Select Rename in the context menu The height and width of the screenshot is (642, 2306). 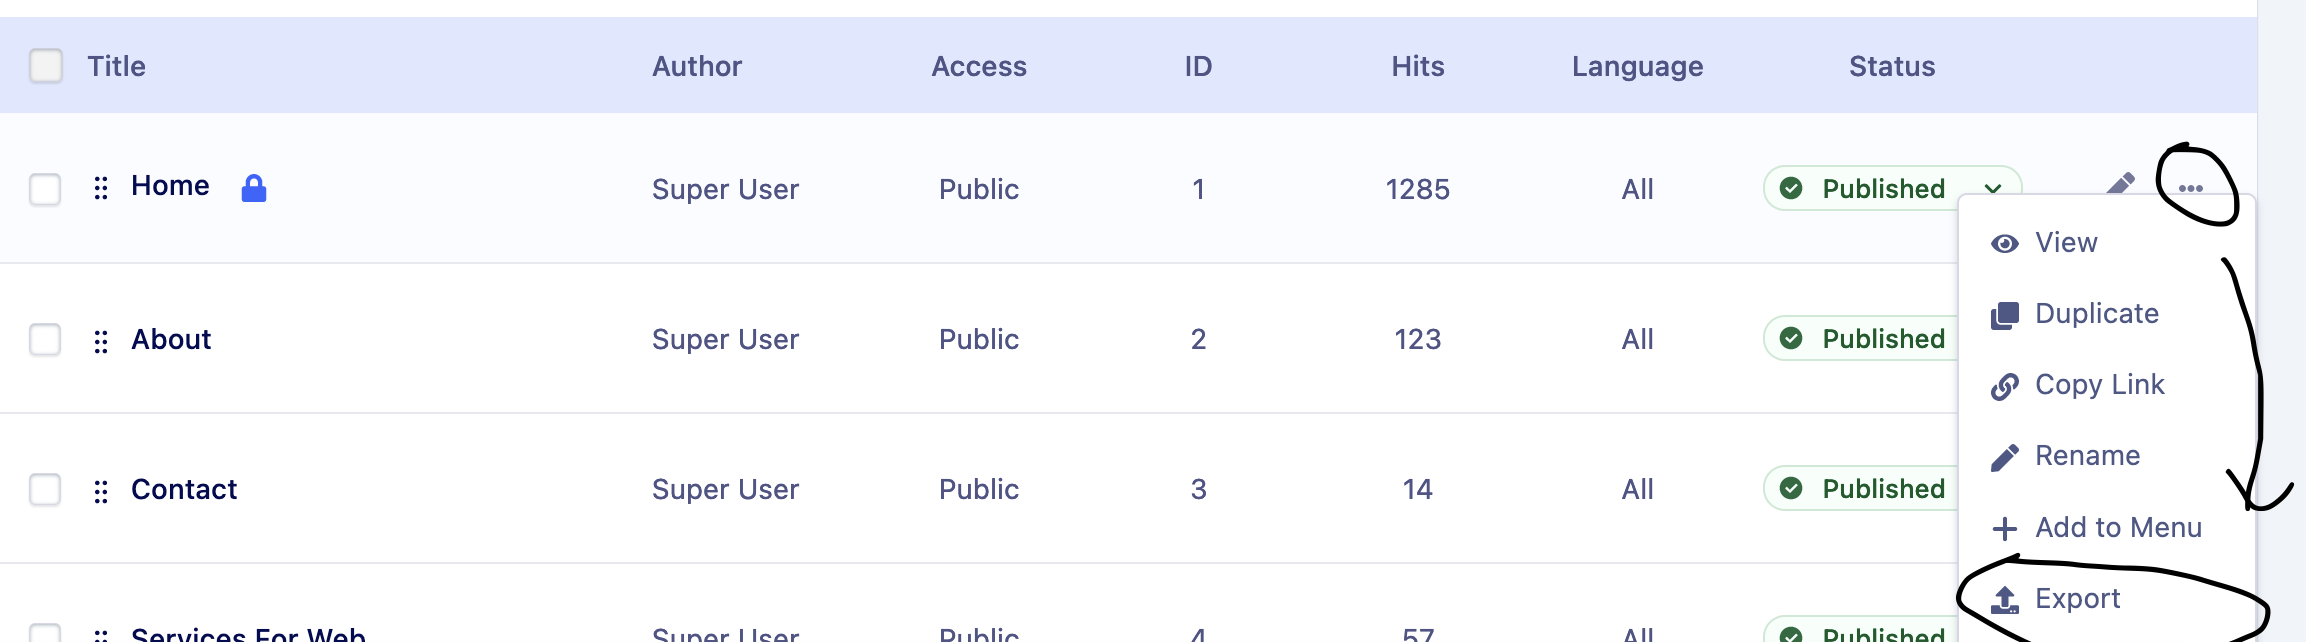pyautogui.click(x=2087, y=456)
